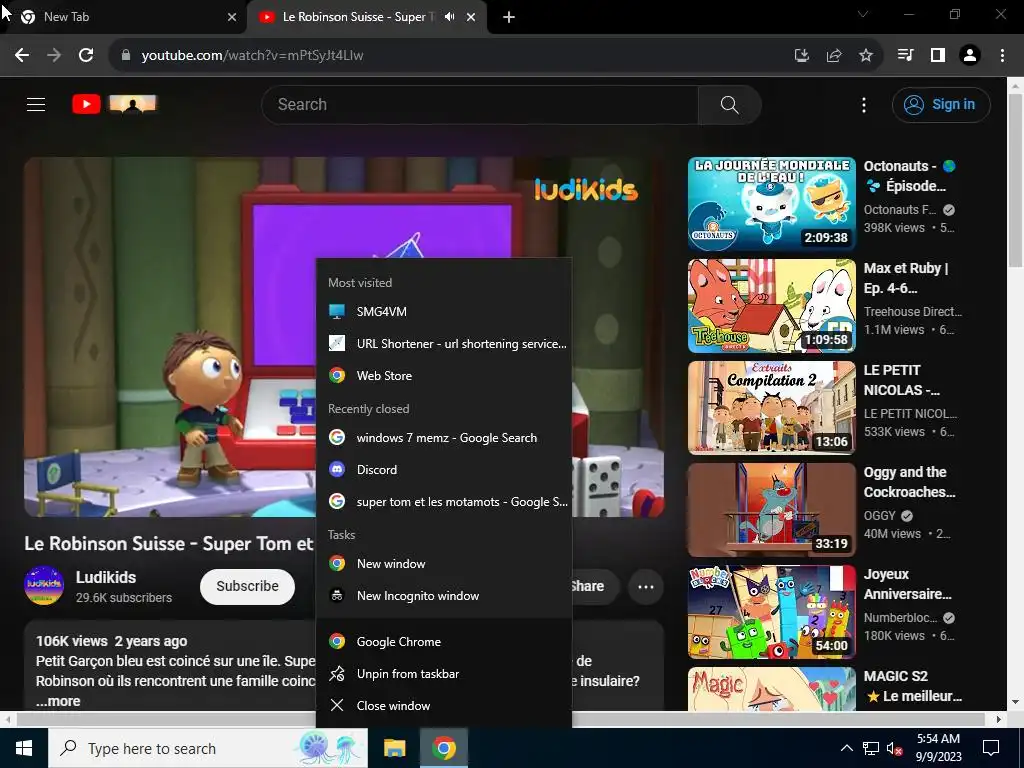The image size is (1024, 768).
Task: Open Chrome's three-dot menu
Action: pos(1002,56)
